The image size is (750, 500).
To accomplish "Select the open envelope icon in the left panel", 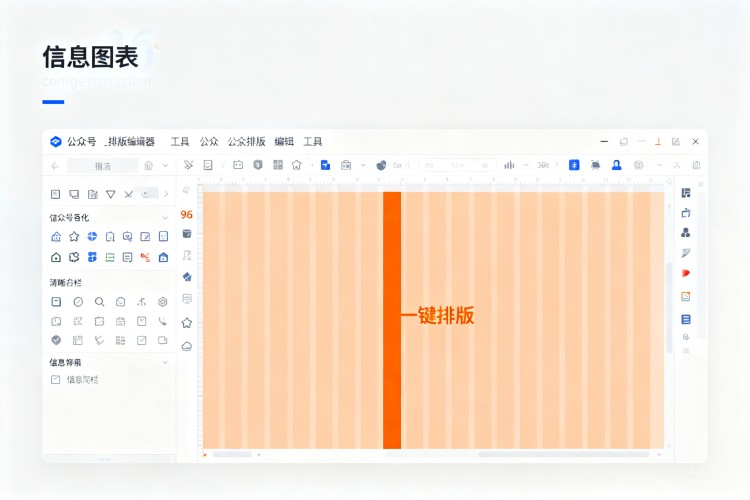I will point(121,302).
